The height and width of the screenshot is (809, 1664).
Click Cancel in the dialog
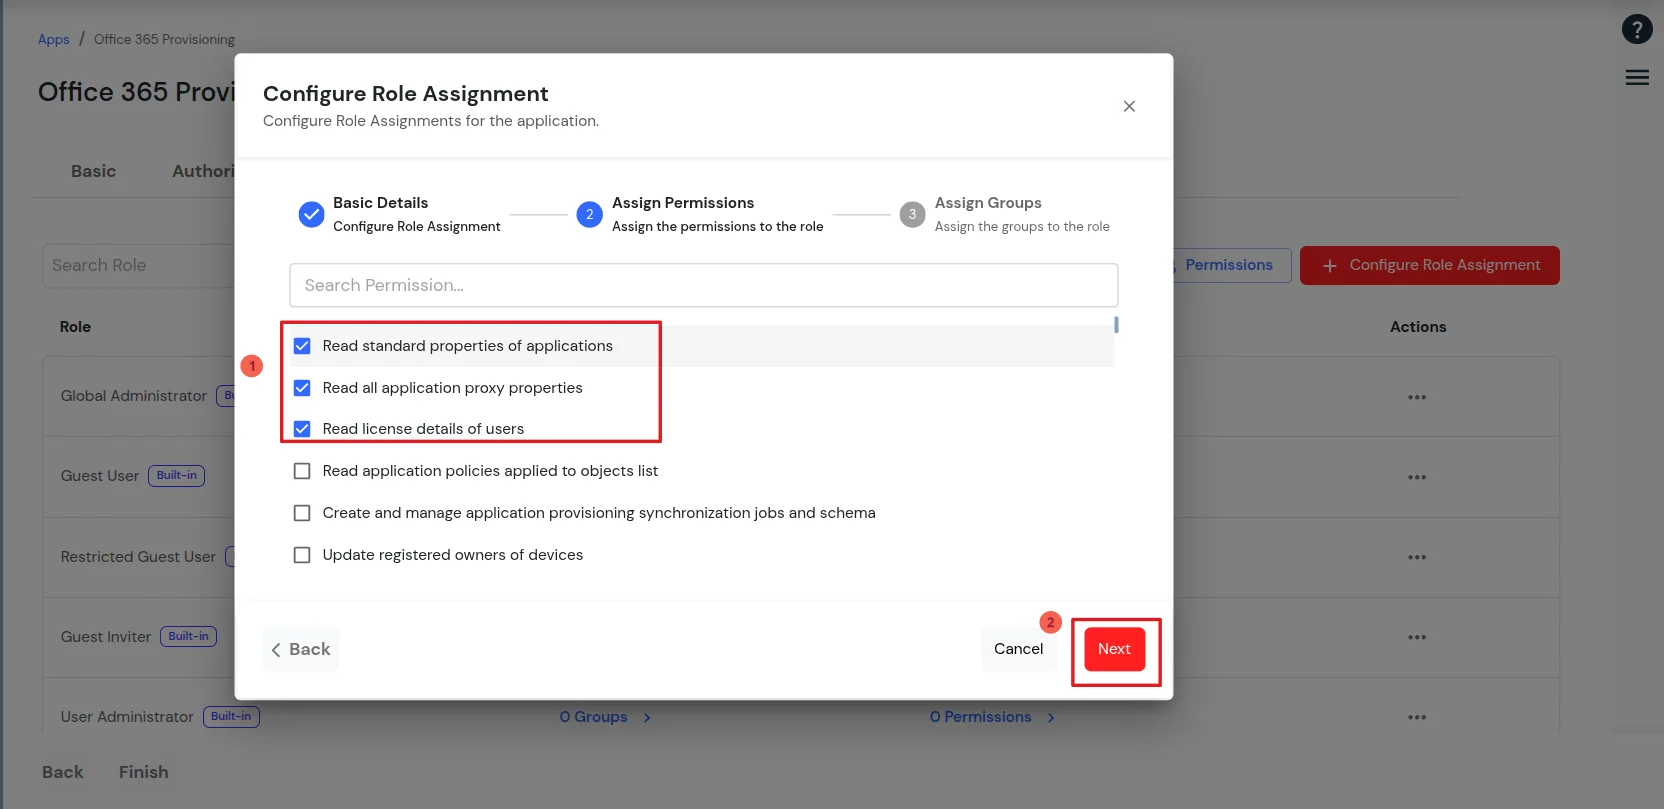1018,649
